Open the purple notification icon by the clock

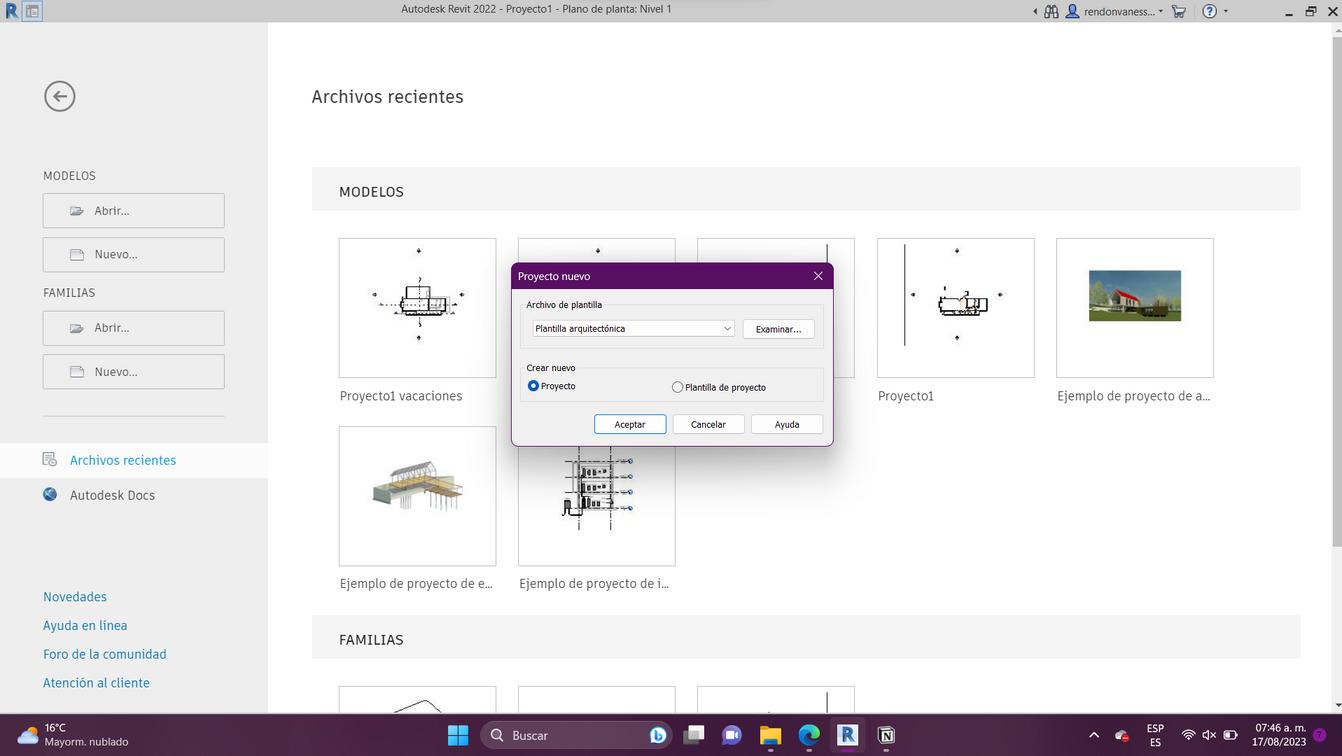(x=1320, y=735)
